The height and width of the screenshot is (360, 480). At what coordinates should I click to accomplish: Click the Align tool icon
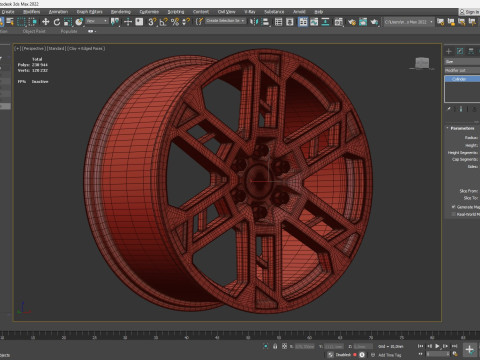tap(266, 22)
